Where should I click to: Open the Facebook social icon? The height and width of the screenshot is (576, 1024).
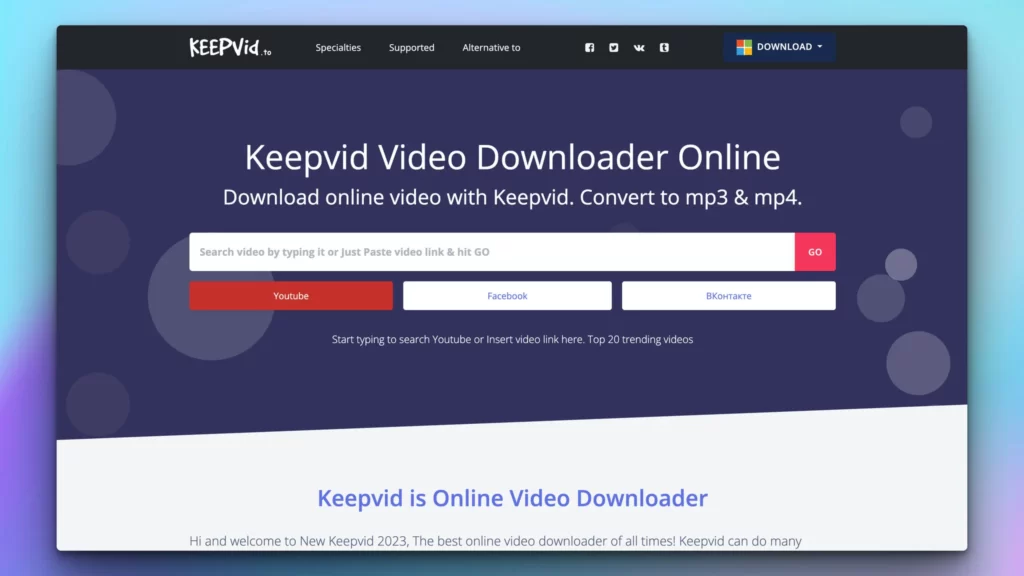point(589,47)
